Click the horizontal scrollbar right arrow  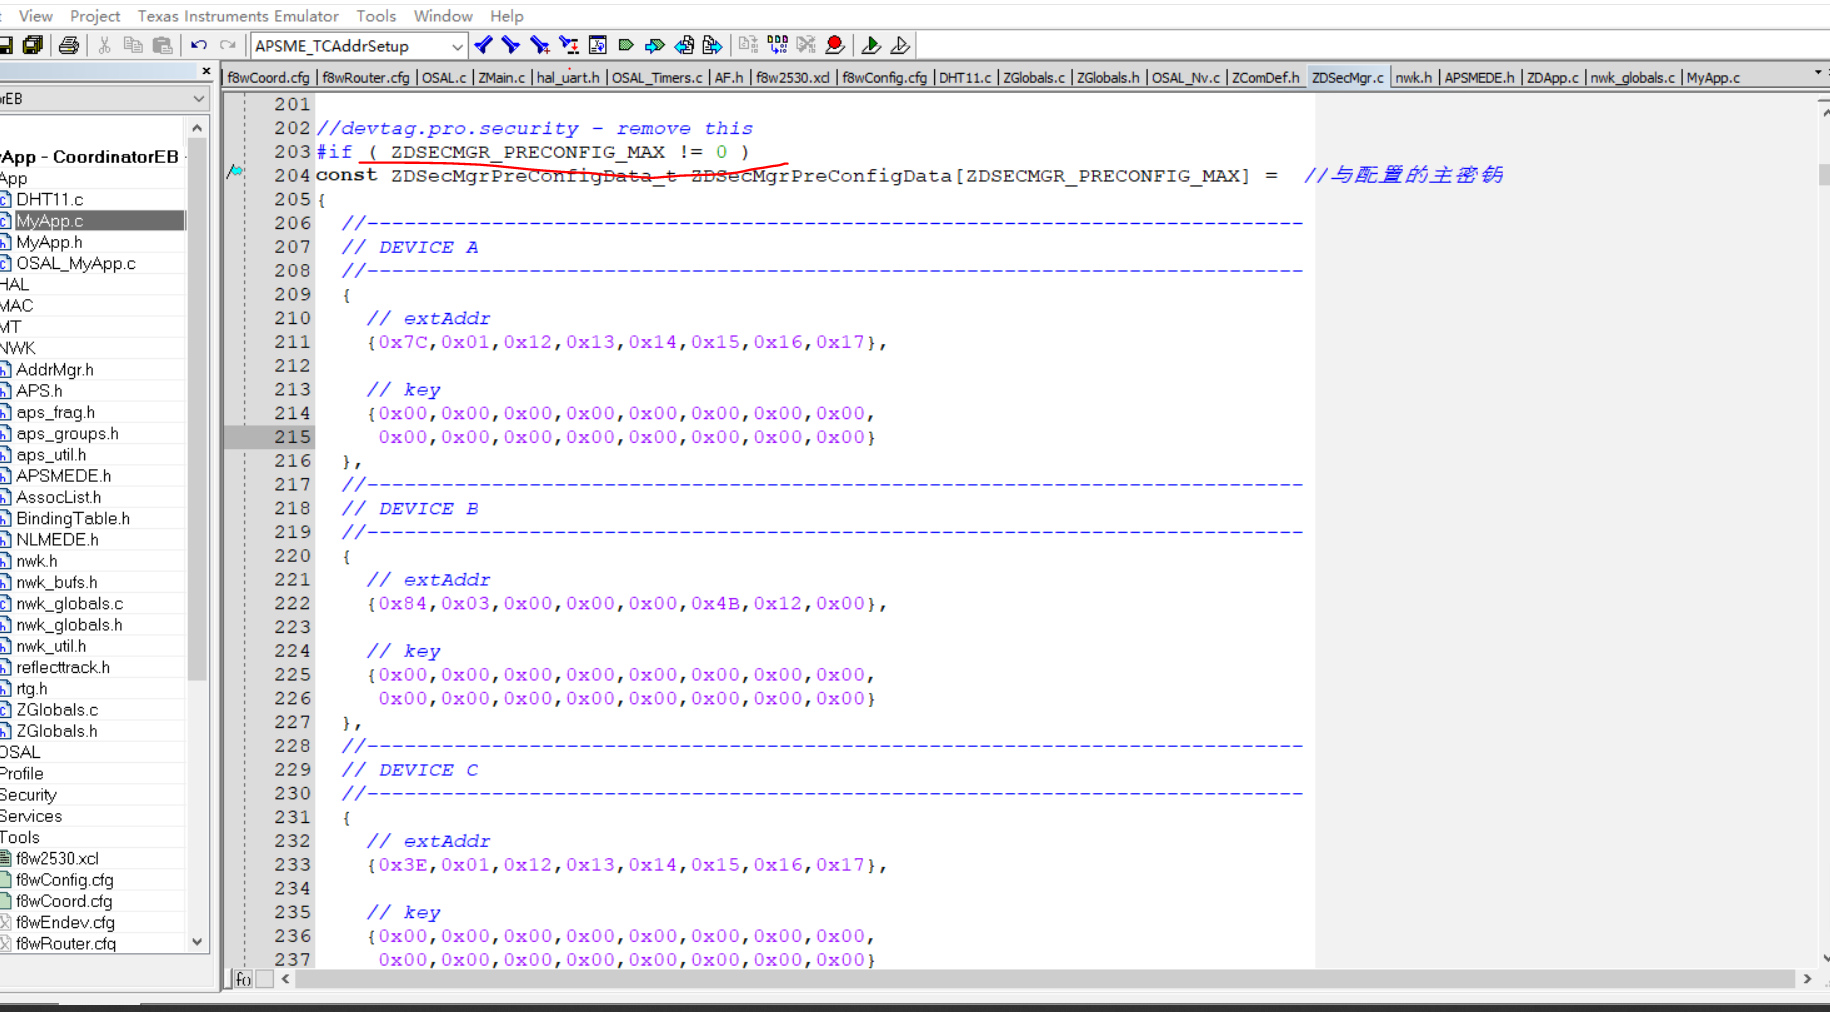pos(1807,979)
